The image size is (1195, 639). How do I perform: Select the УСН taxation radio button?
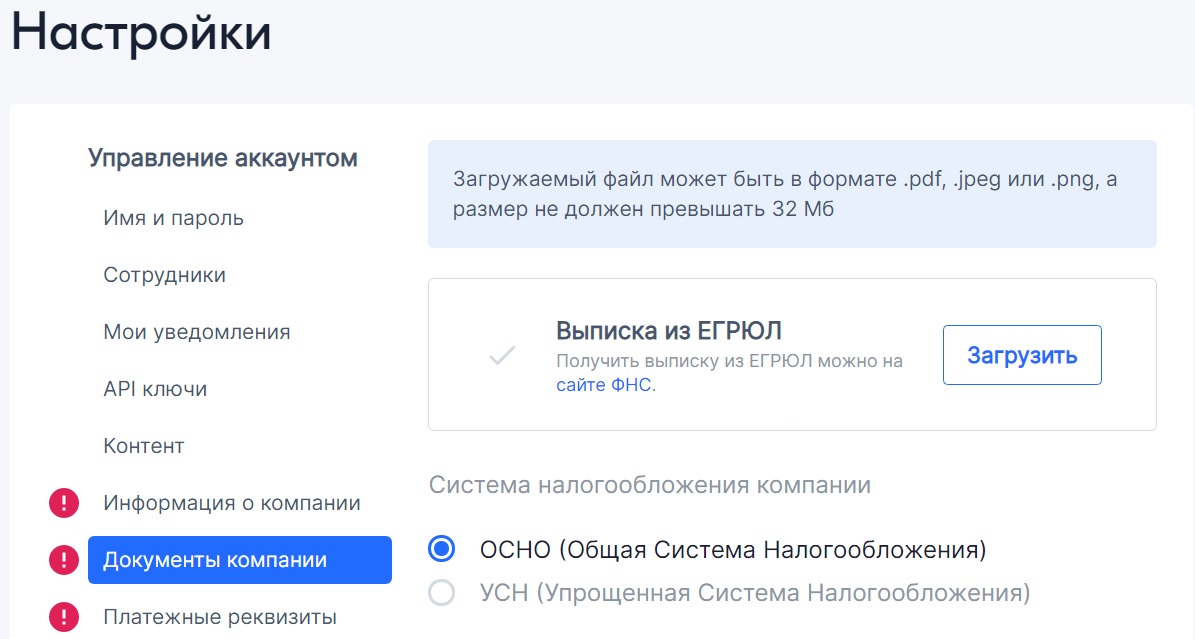point(441,593)
